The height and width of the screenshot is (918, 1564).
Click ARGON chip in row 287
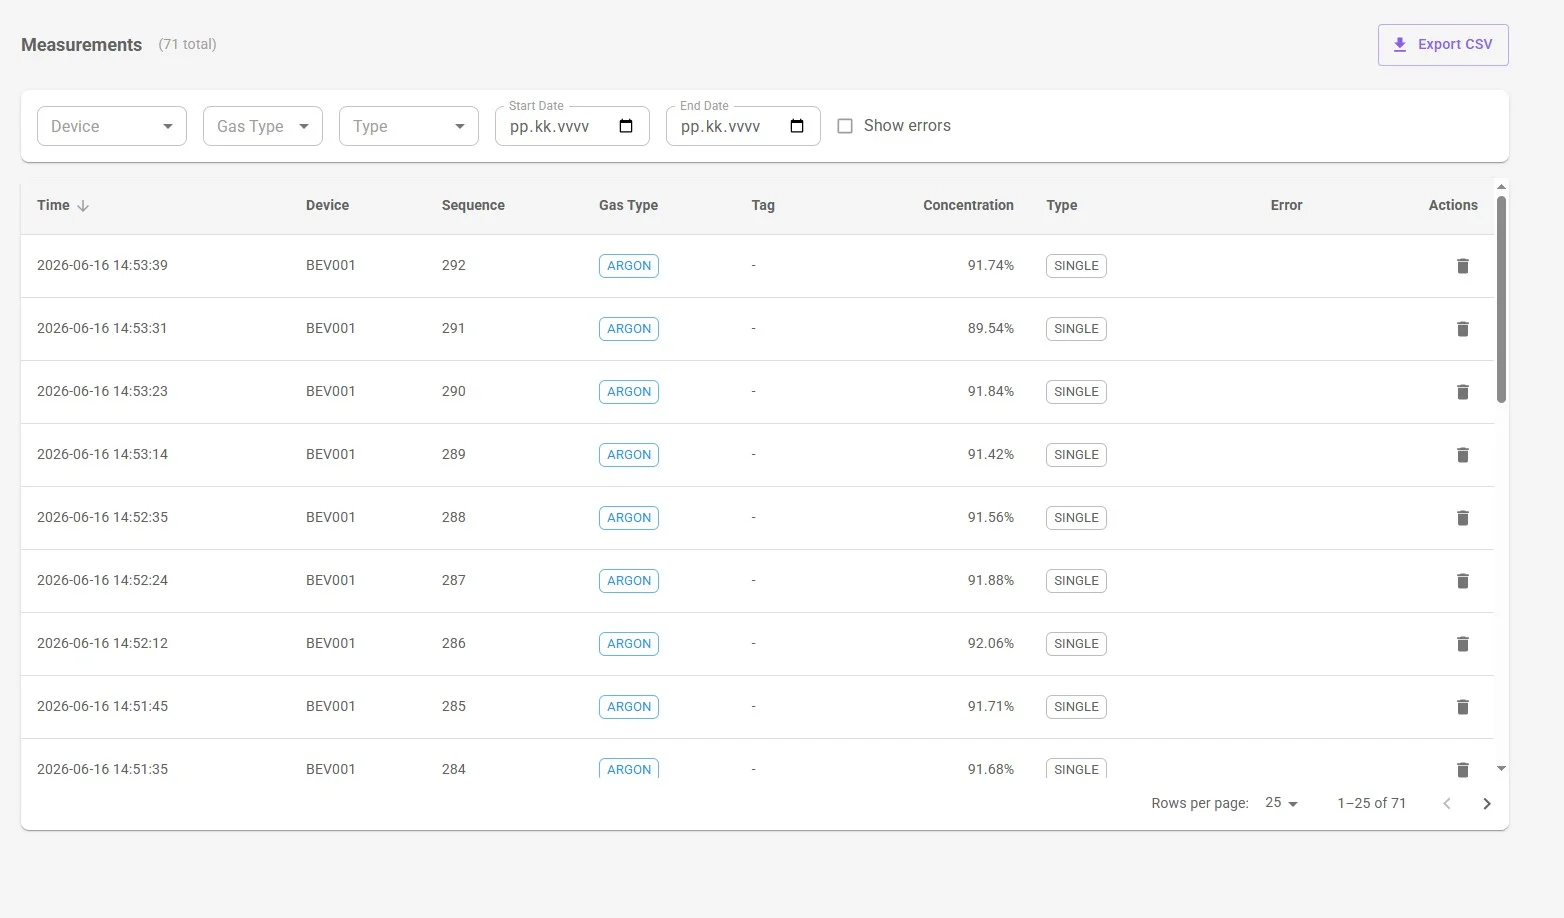click(x=629, y=581)
